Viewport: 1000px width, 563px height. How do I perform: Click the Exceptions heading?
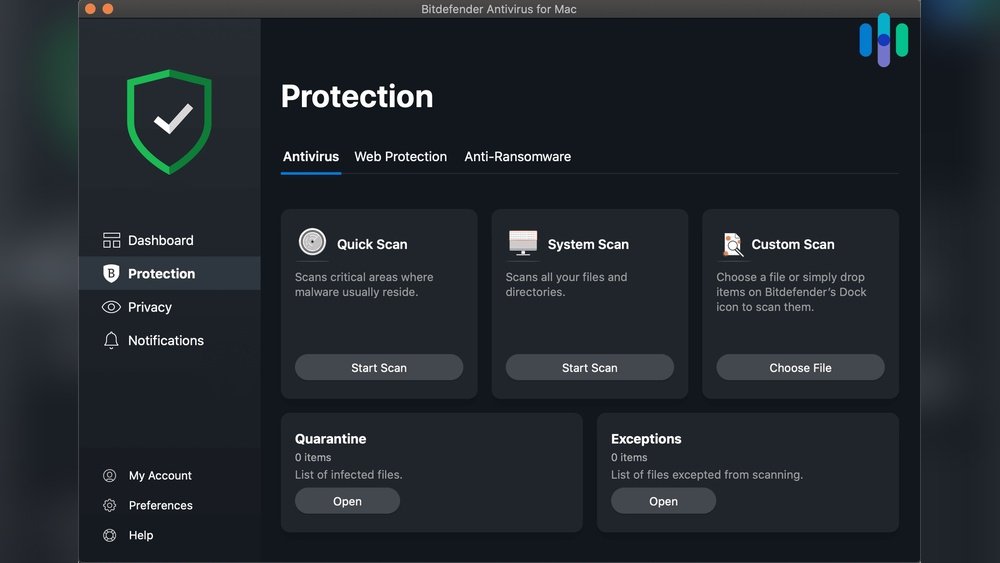point(646,439)
